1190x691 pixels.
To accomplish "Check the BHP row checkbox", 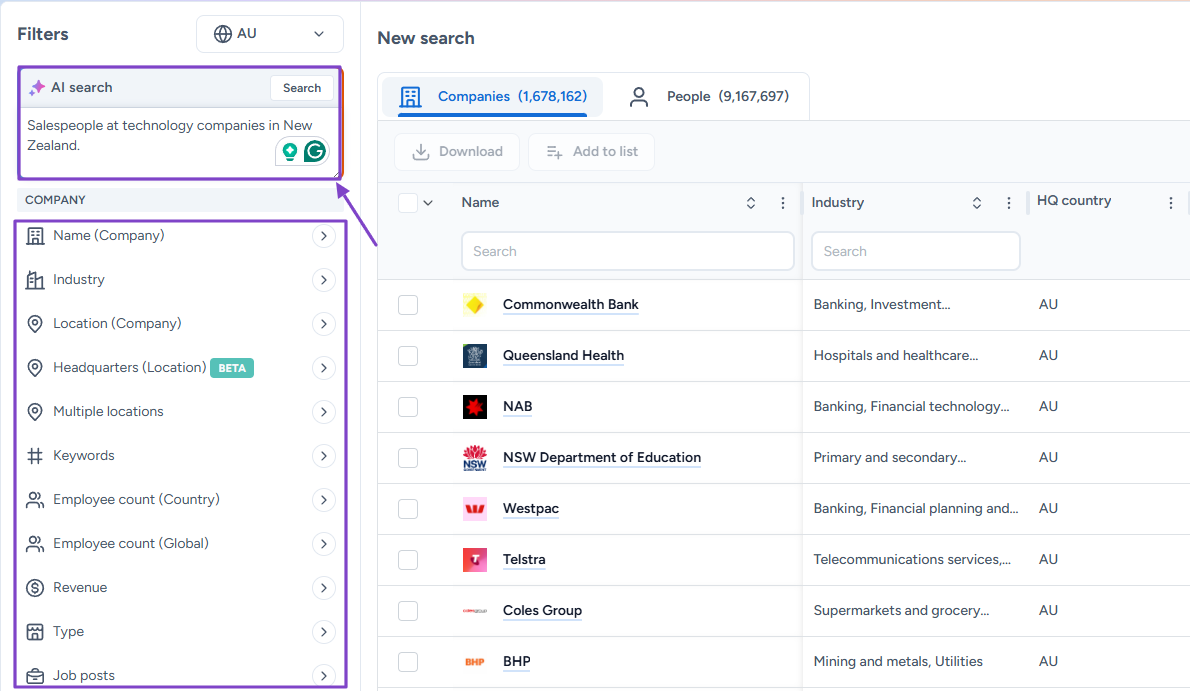I will pos(408,661).
